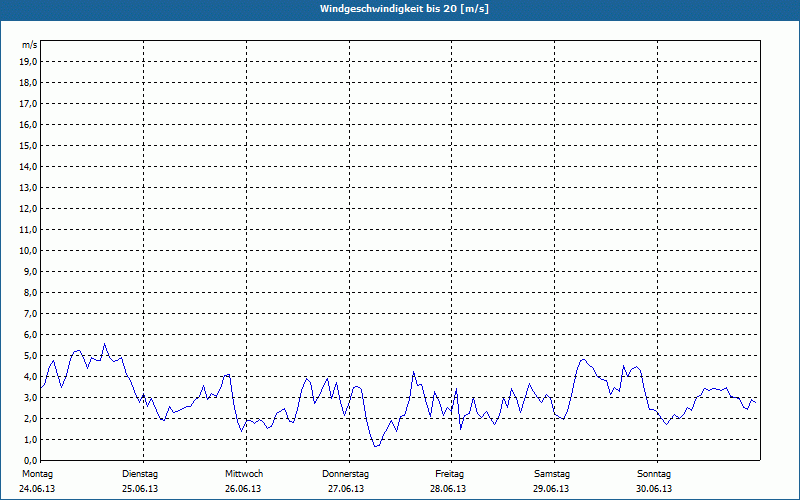The image size is (800, 500).
Task: Click the 9,0 y-axis label
Action: pos(30,271)
